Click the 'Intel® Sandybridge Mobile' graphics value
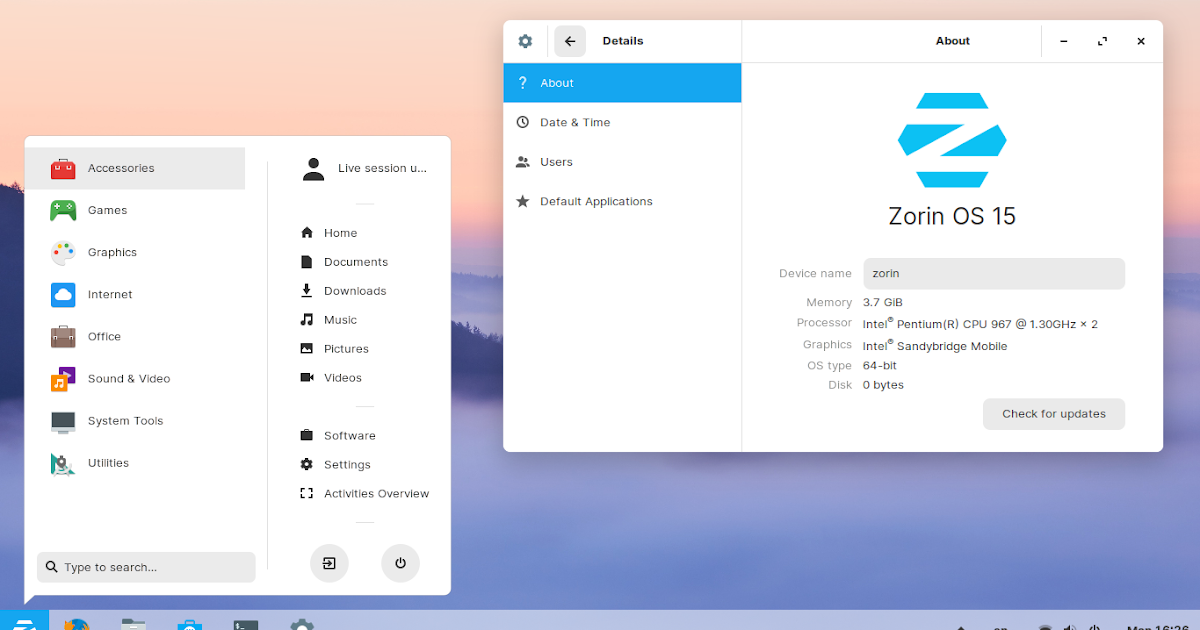 click(x=935, y=346)
